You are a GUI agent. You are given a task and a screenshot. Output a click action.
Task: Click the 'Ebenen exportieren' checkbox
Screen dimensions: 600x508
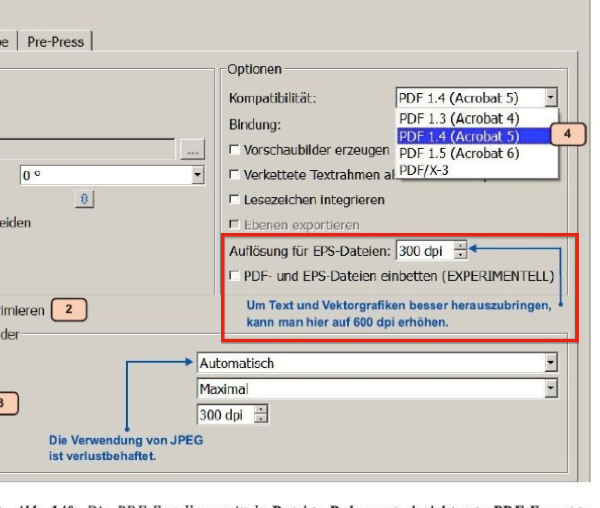[234, 225]
